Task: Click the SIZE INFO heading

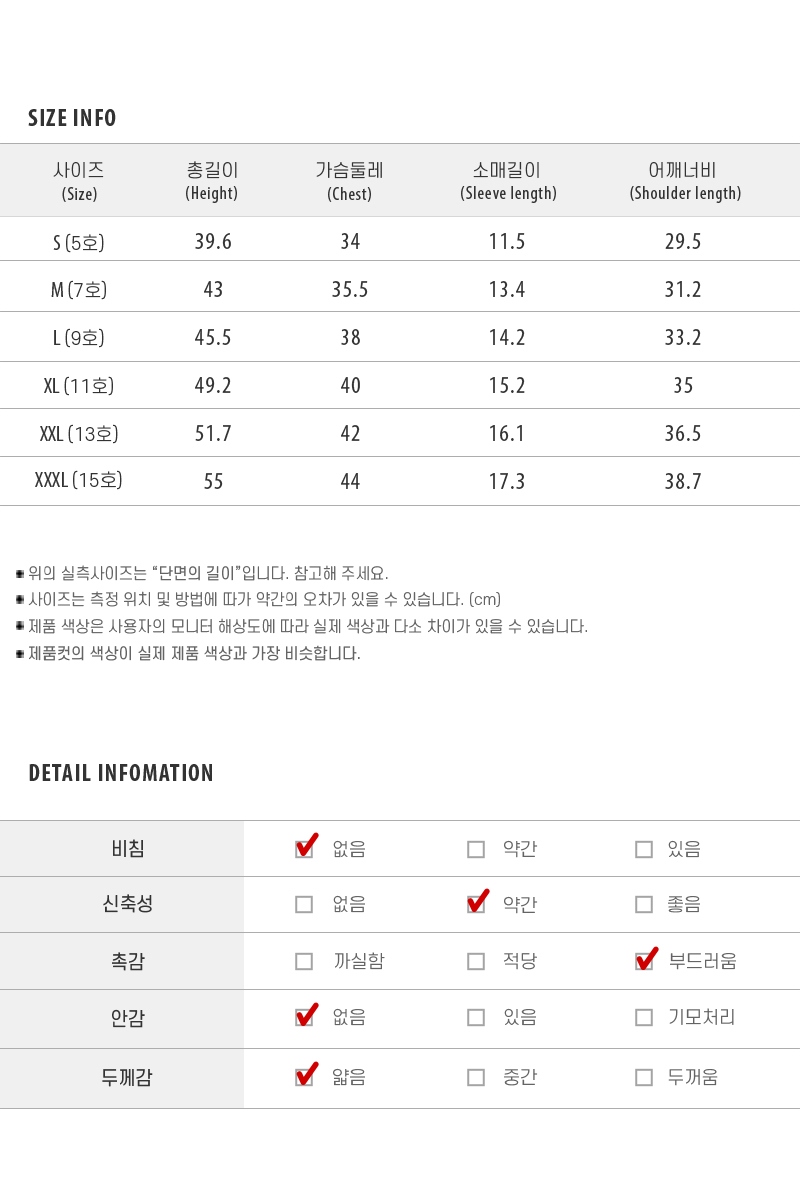Action: pyautogui.click(x=72, y=119)
